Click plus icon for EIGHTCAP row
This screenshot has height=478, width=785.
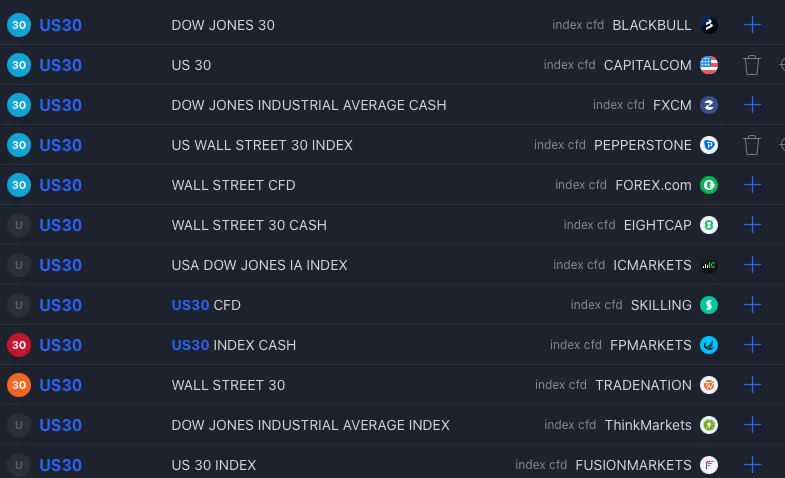coord(753,225)
